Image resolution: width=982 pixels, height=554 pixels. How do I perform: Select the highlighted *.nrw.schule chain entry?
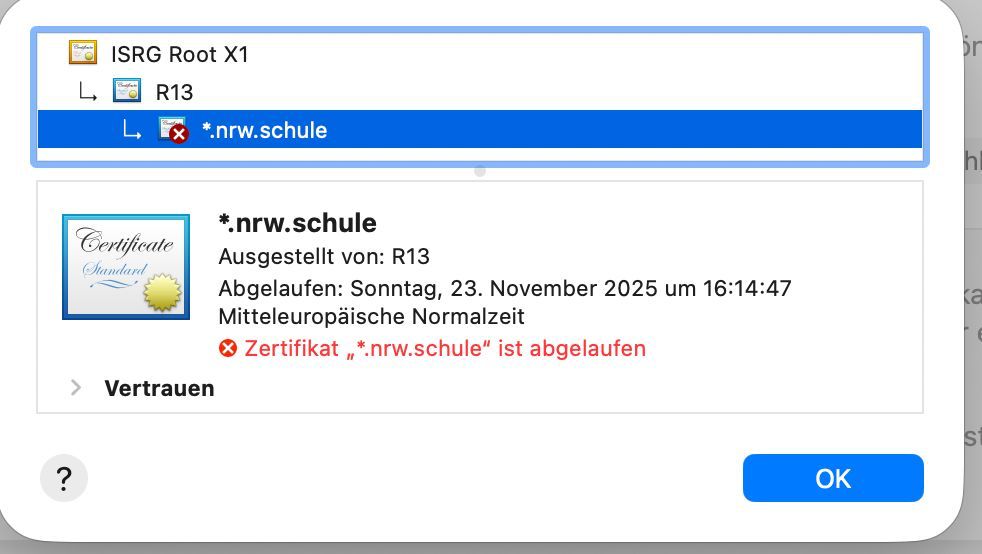[264, 130]
